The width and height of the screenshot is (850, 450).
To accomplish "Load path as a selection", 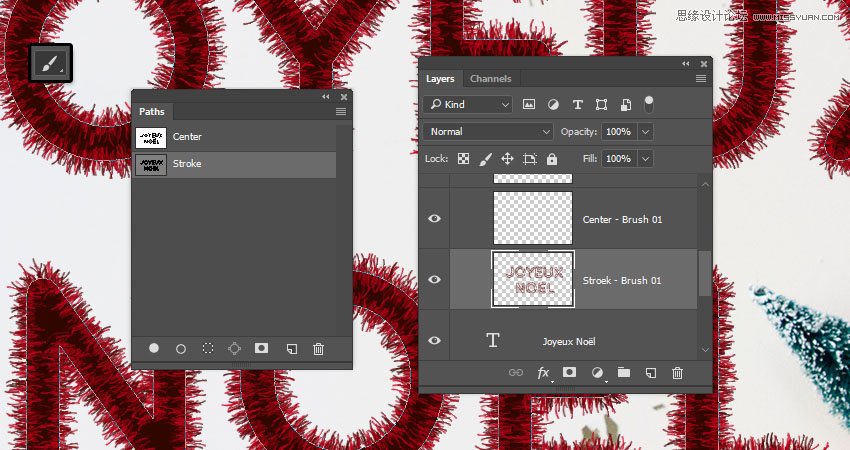I will click(x=208, y=349).
